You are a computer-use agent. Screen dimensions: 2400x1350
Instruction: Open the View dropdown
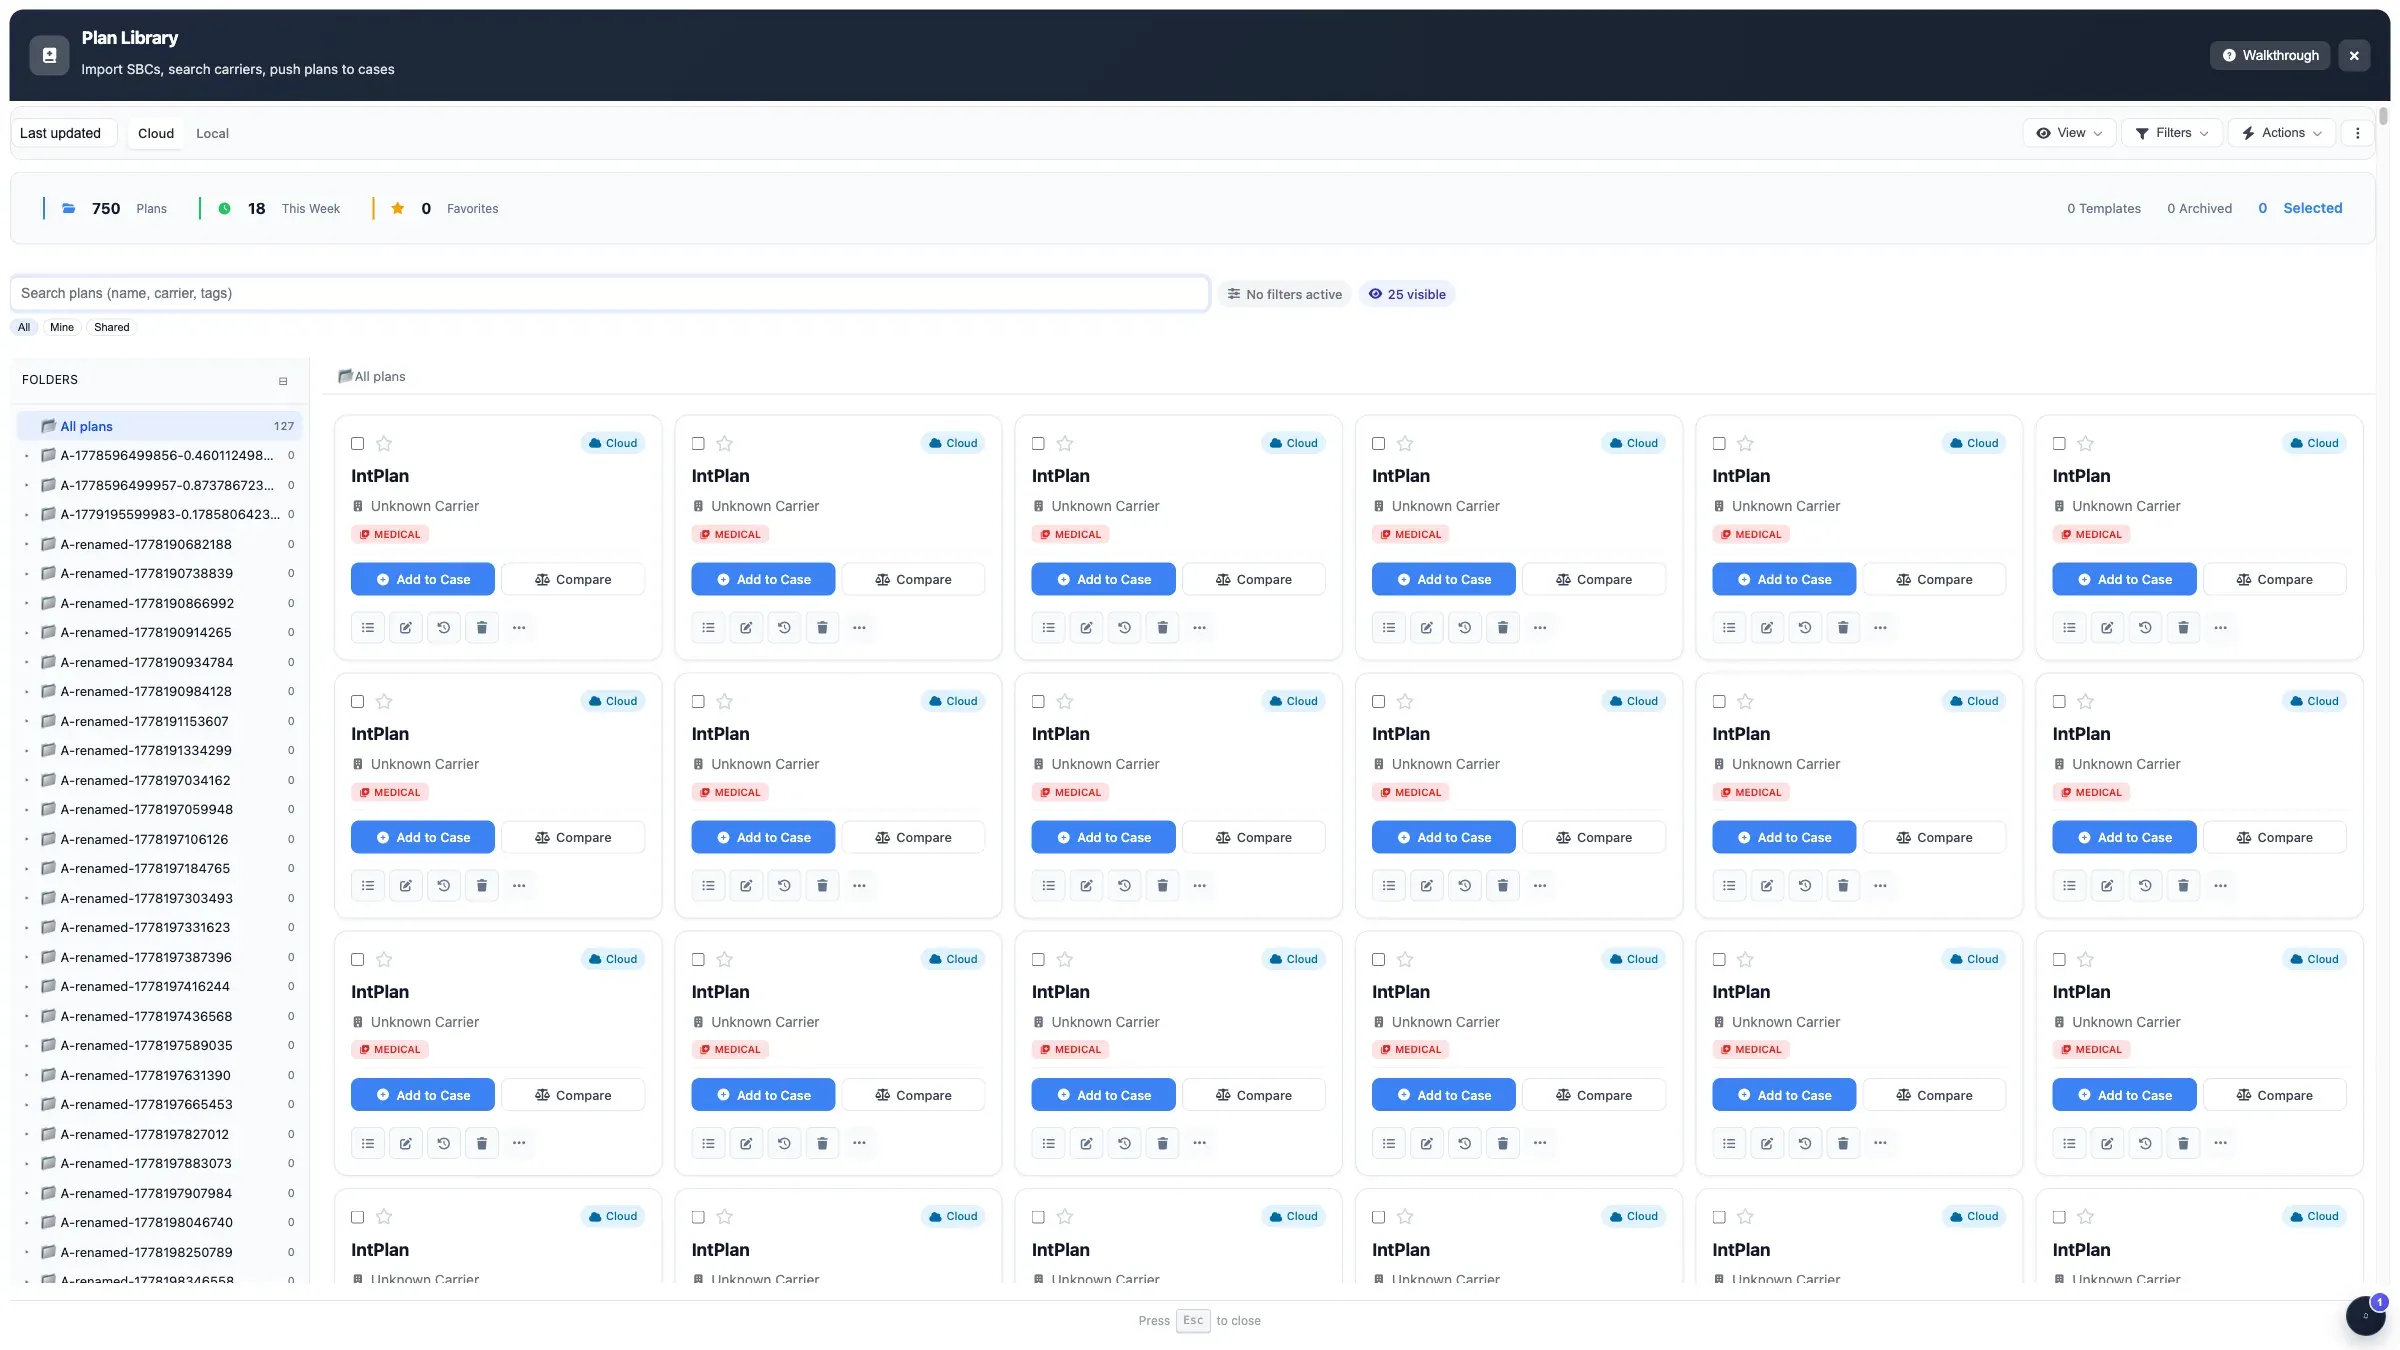click(x=2069, y=133)
